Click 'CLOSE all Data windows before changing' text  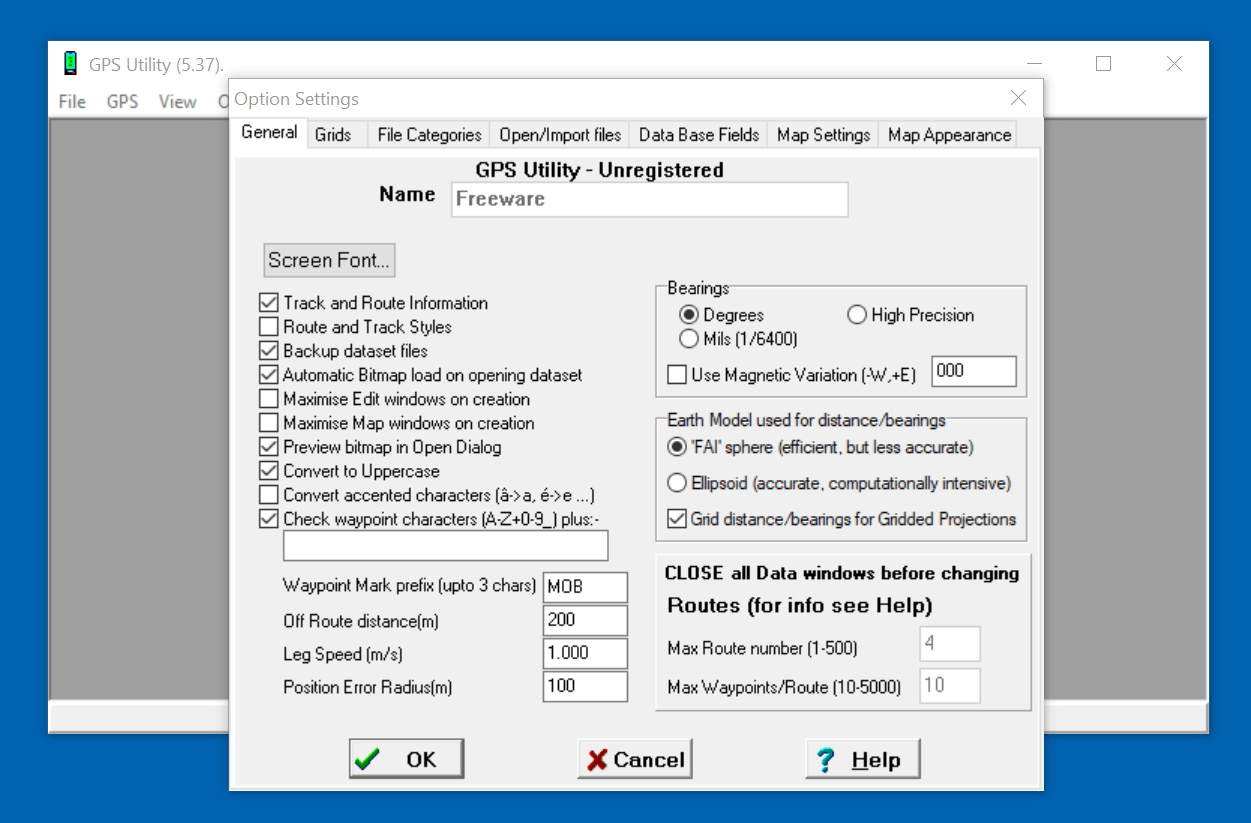(842, 573)
